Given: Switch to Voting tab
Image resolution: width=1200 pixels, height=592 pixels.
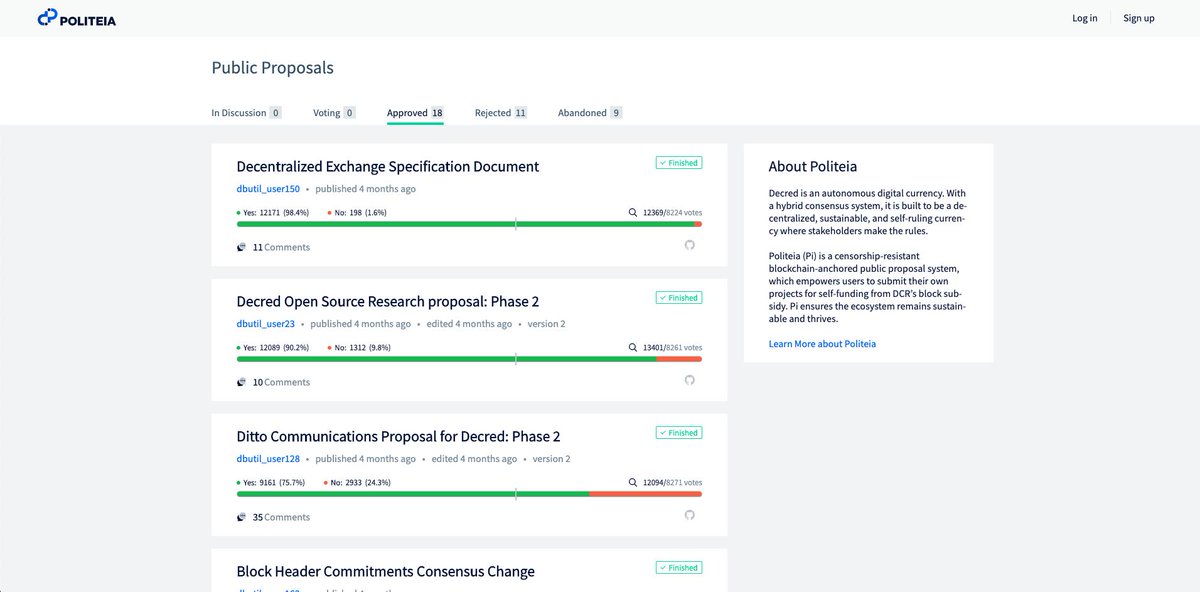Looking at the screenshot, I should (334, 113).
